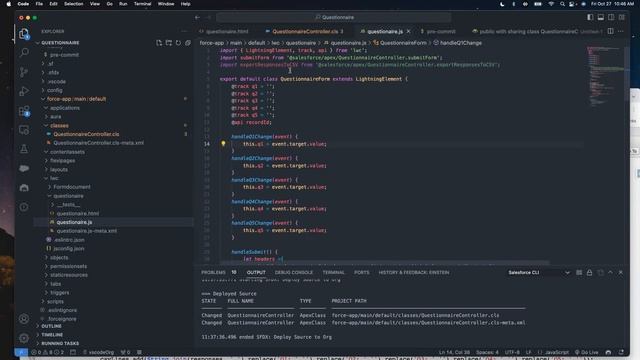
Task: Open errors and warnings count in the status bar
Action: pos(48,352)
